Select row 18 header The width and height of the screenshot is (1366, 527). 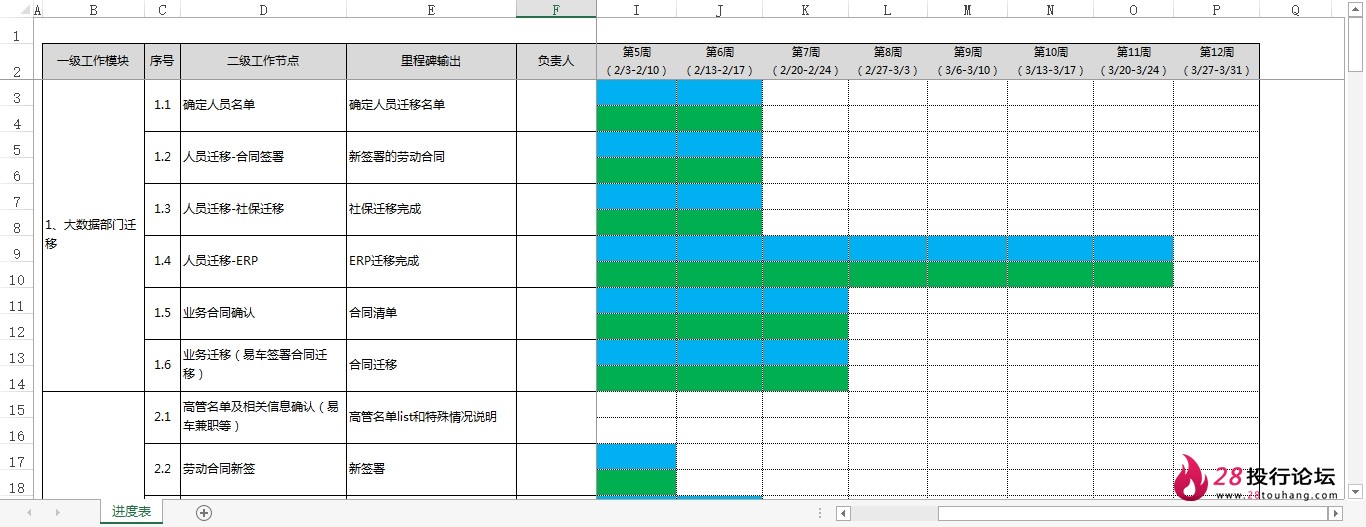(16, 487)
